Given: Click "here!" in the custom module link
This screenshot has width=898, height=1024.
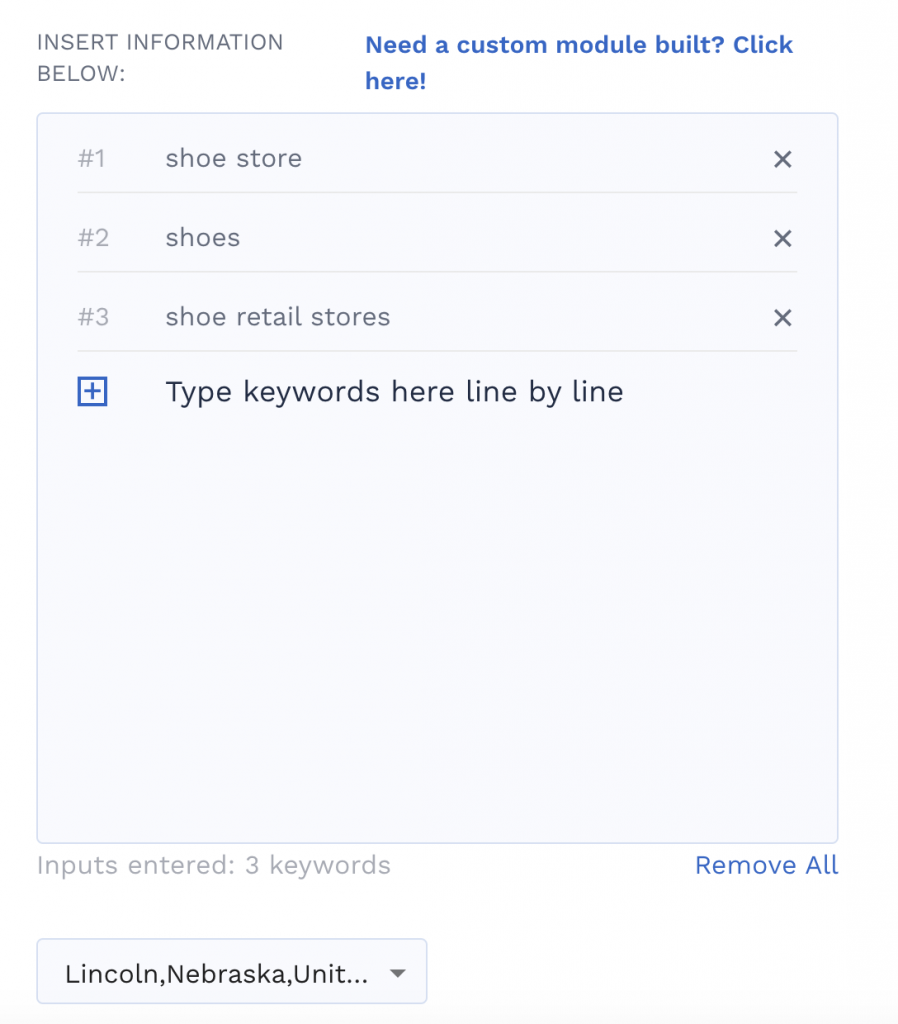Looking at the screenshot, I should [396, 82].
